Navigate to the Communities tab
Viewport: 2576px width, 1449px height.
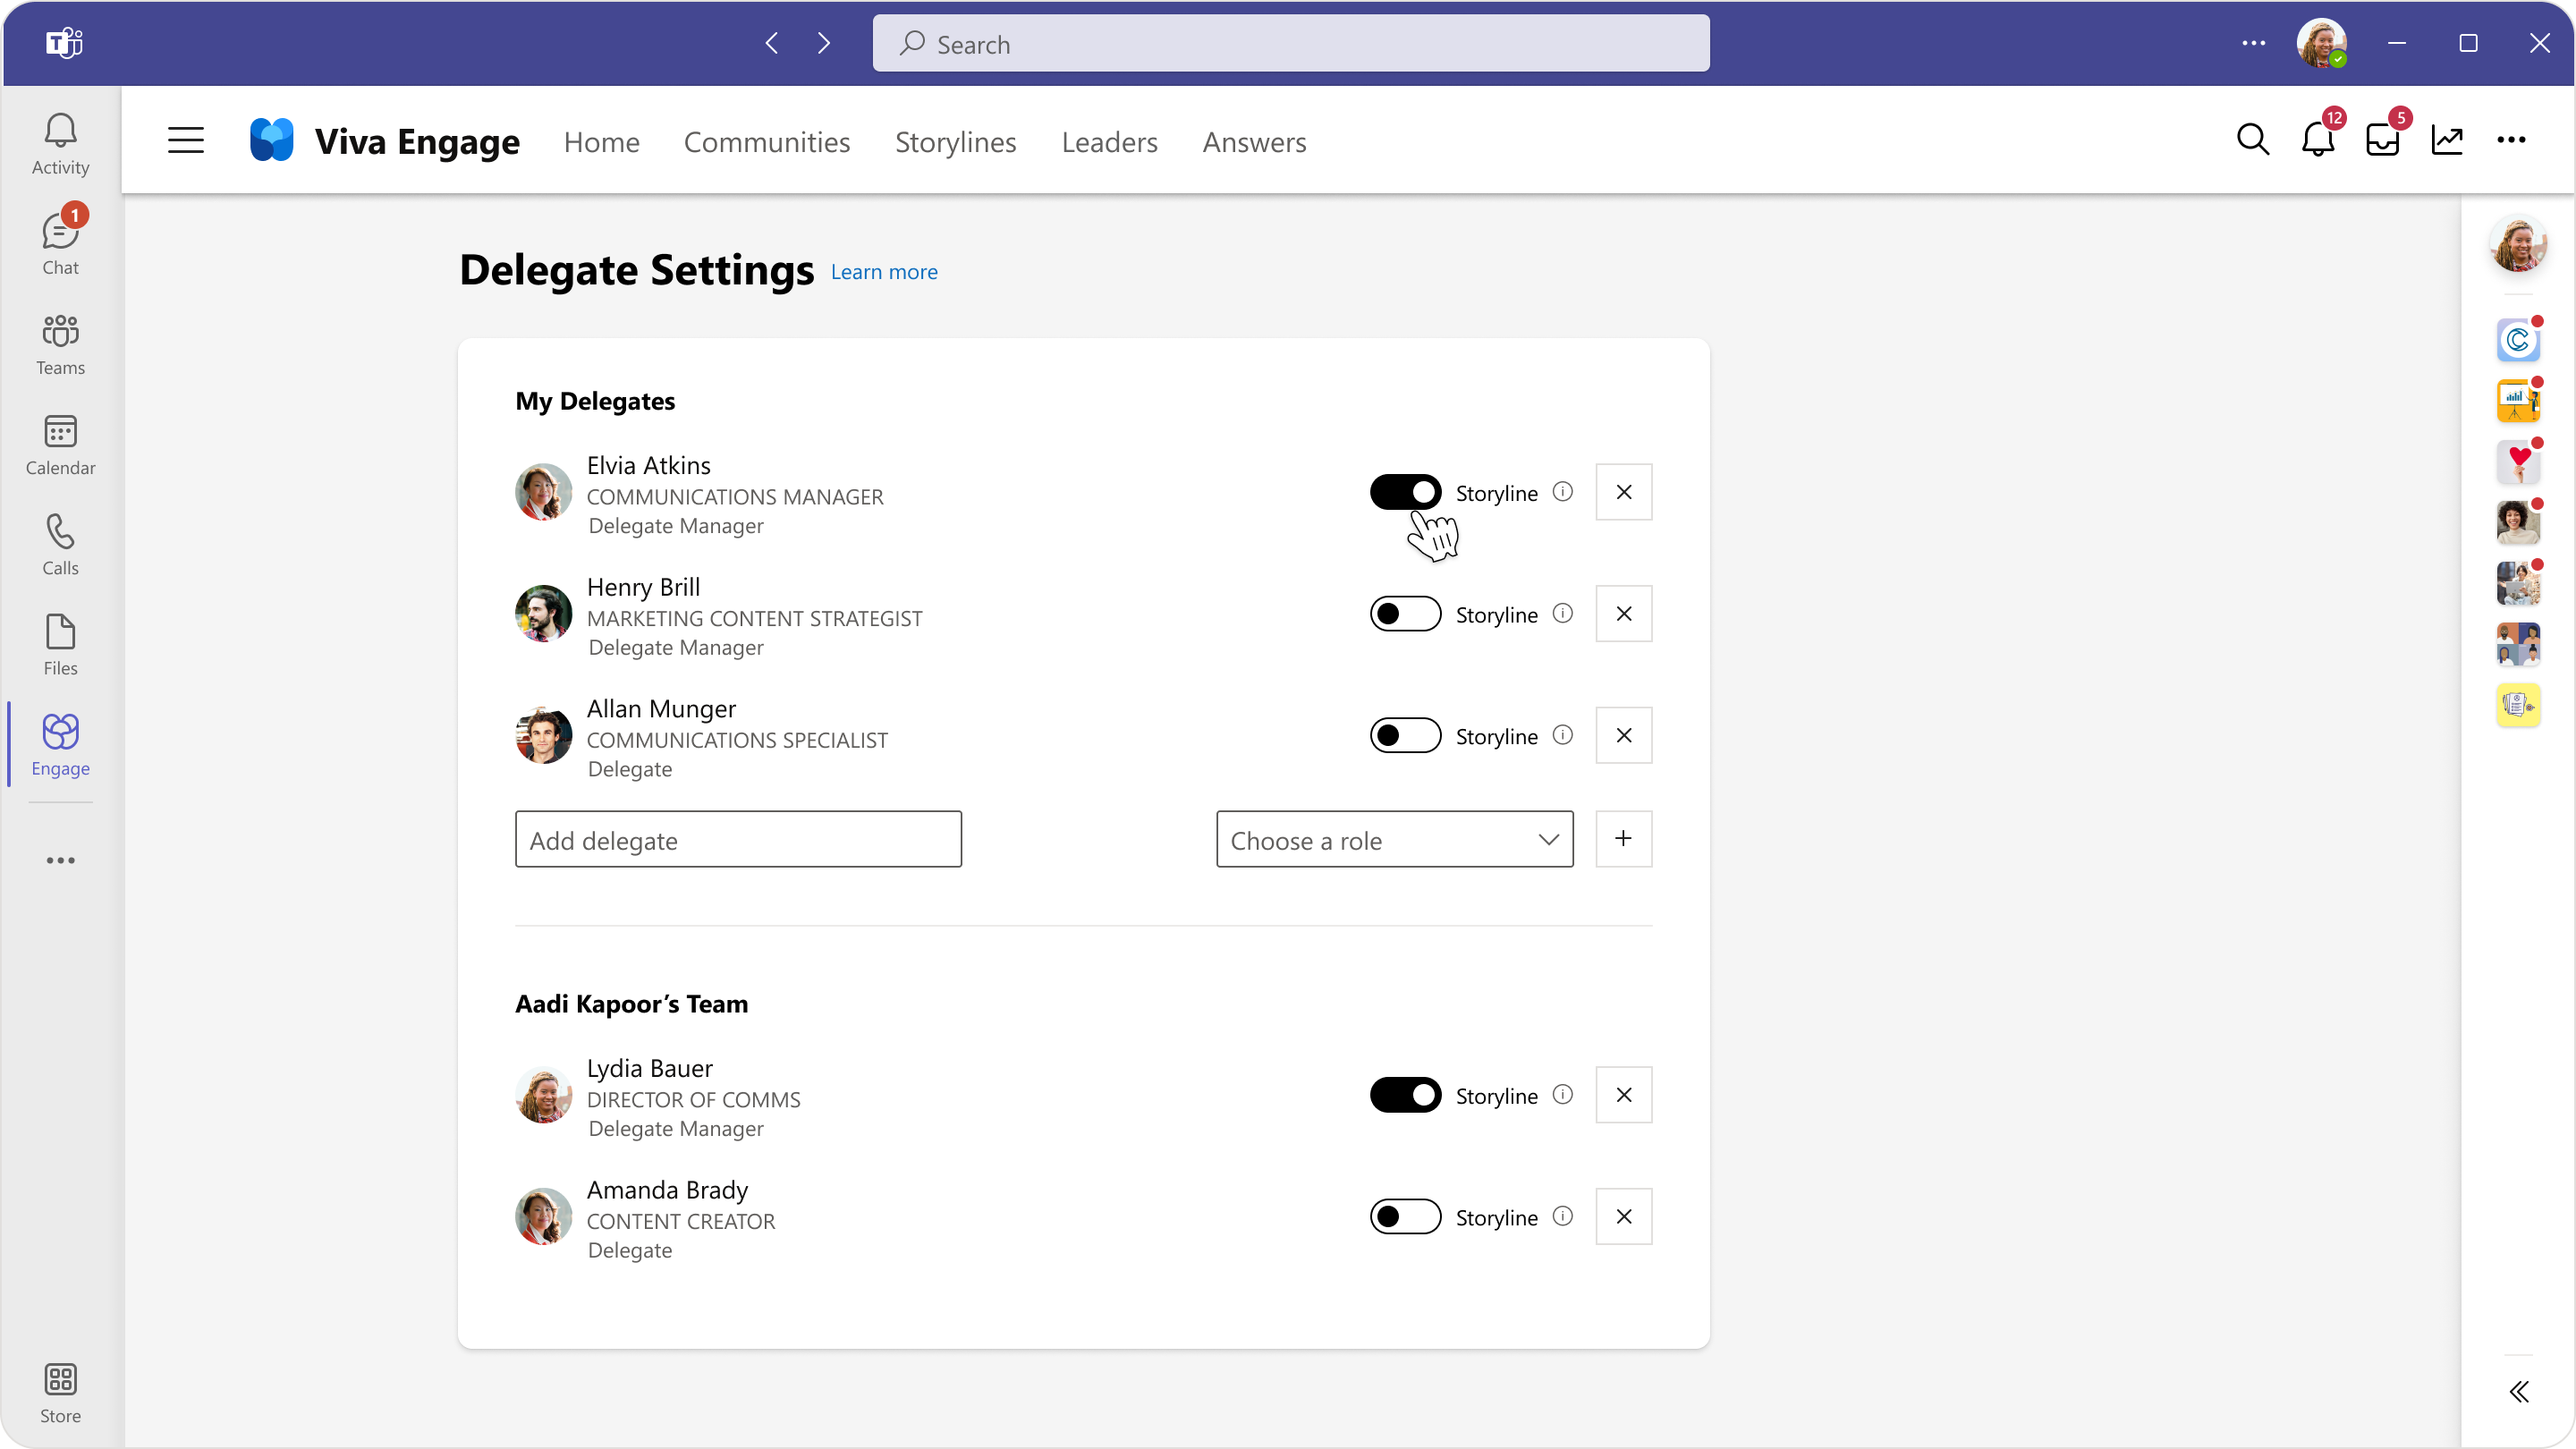click(766, 141)
